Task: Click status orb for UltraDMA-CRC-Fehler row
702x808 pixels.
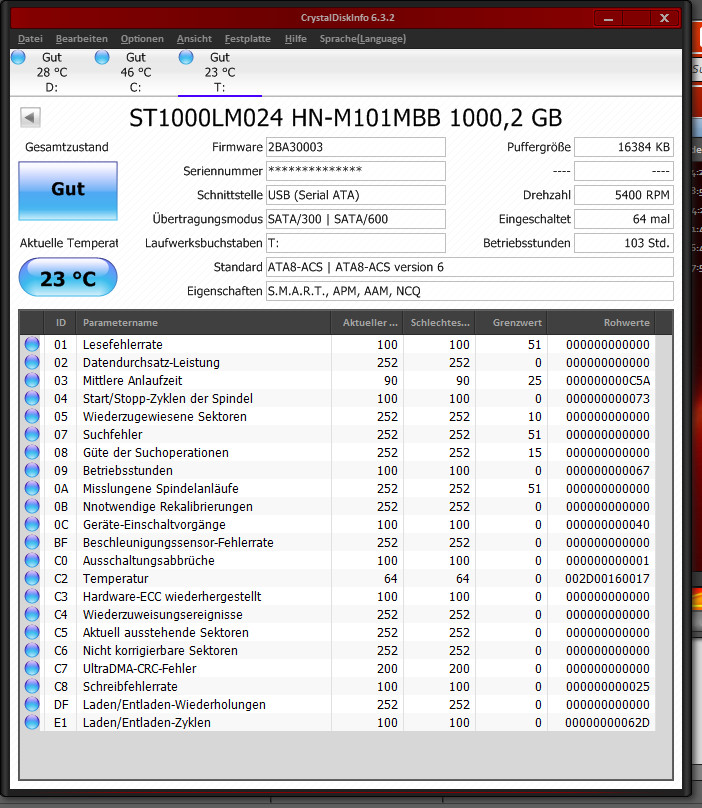Action: pyautogui.click(x=32, y=668)
